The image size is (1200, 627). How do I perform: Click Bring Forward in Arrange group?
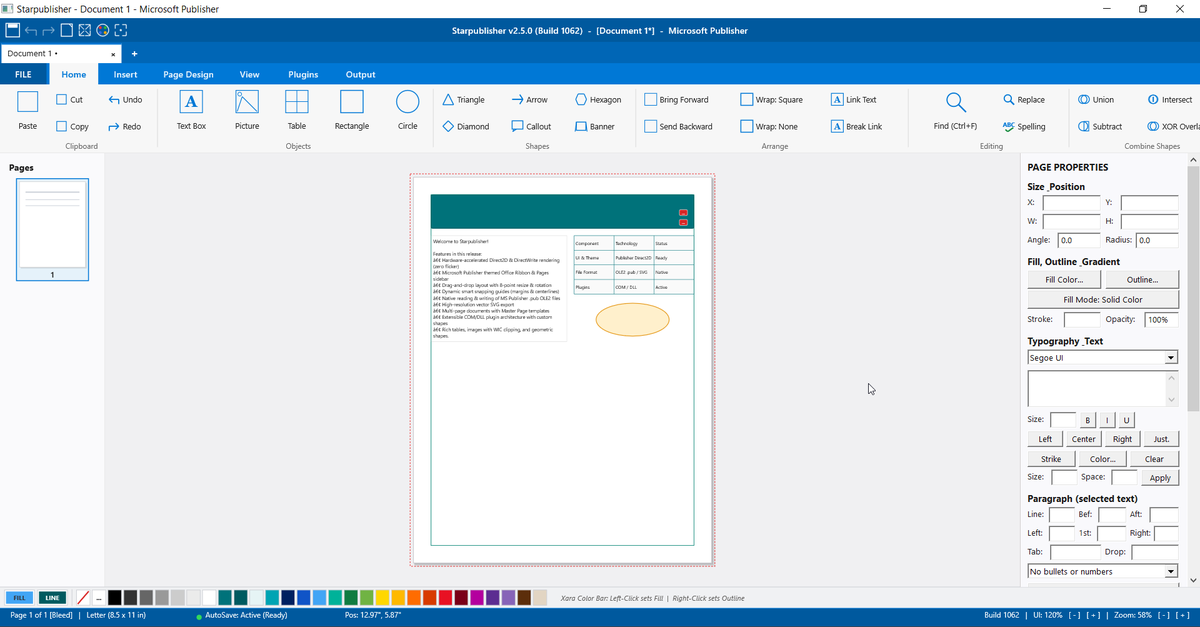tap(677, 100)
